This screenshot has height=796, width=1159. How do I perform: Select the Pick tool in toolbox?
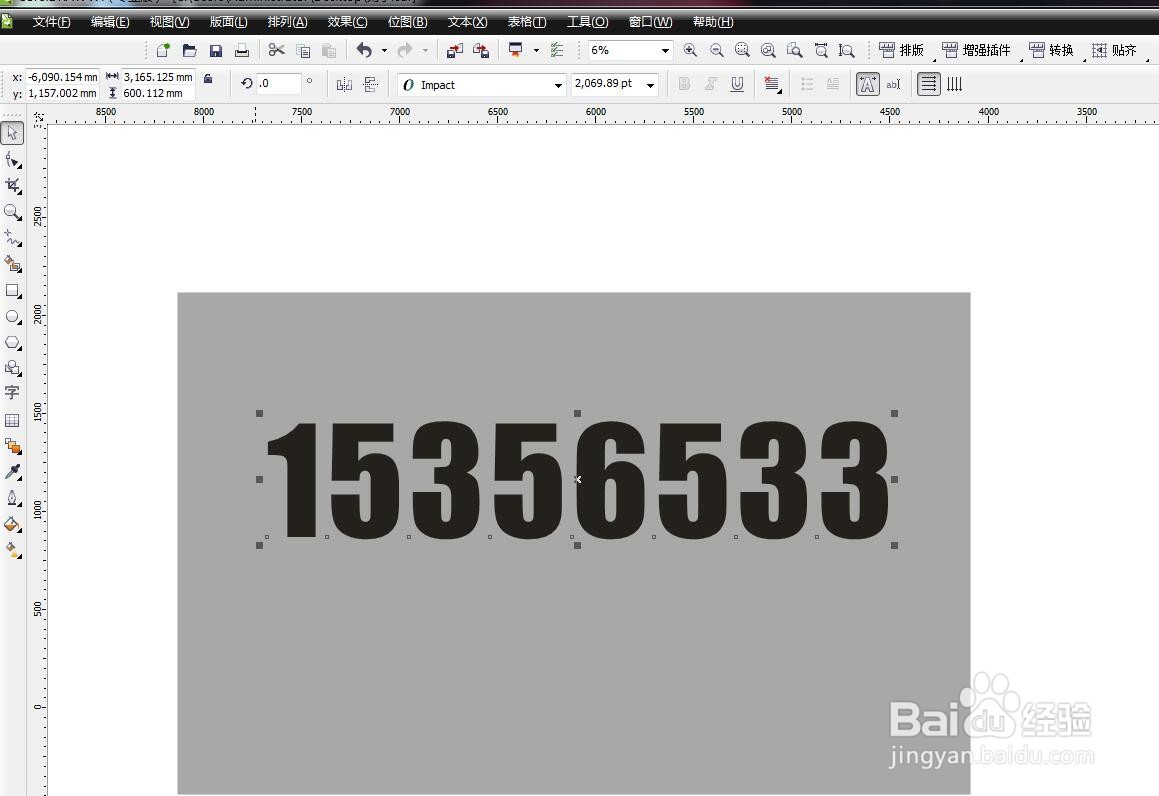point(12,134)
